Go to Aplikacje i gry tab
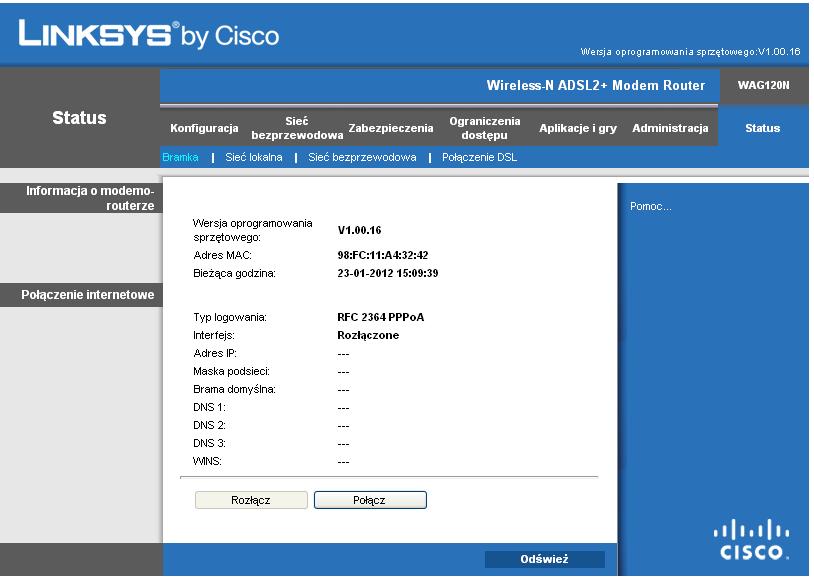The image size is (814, 580). [578, 128]
